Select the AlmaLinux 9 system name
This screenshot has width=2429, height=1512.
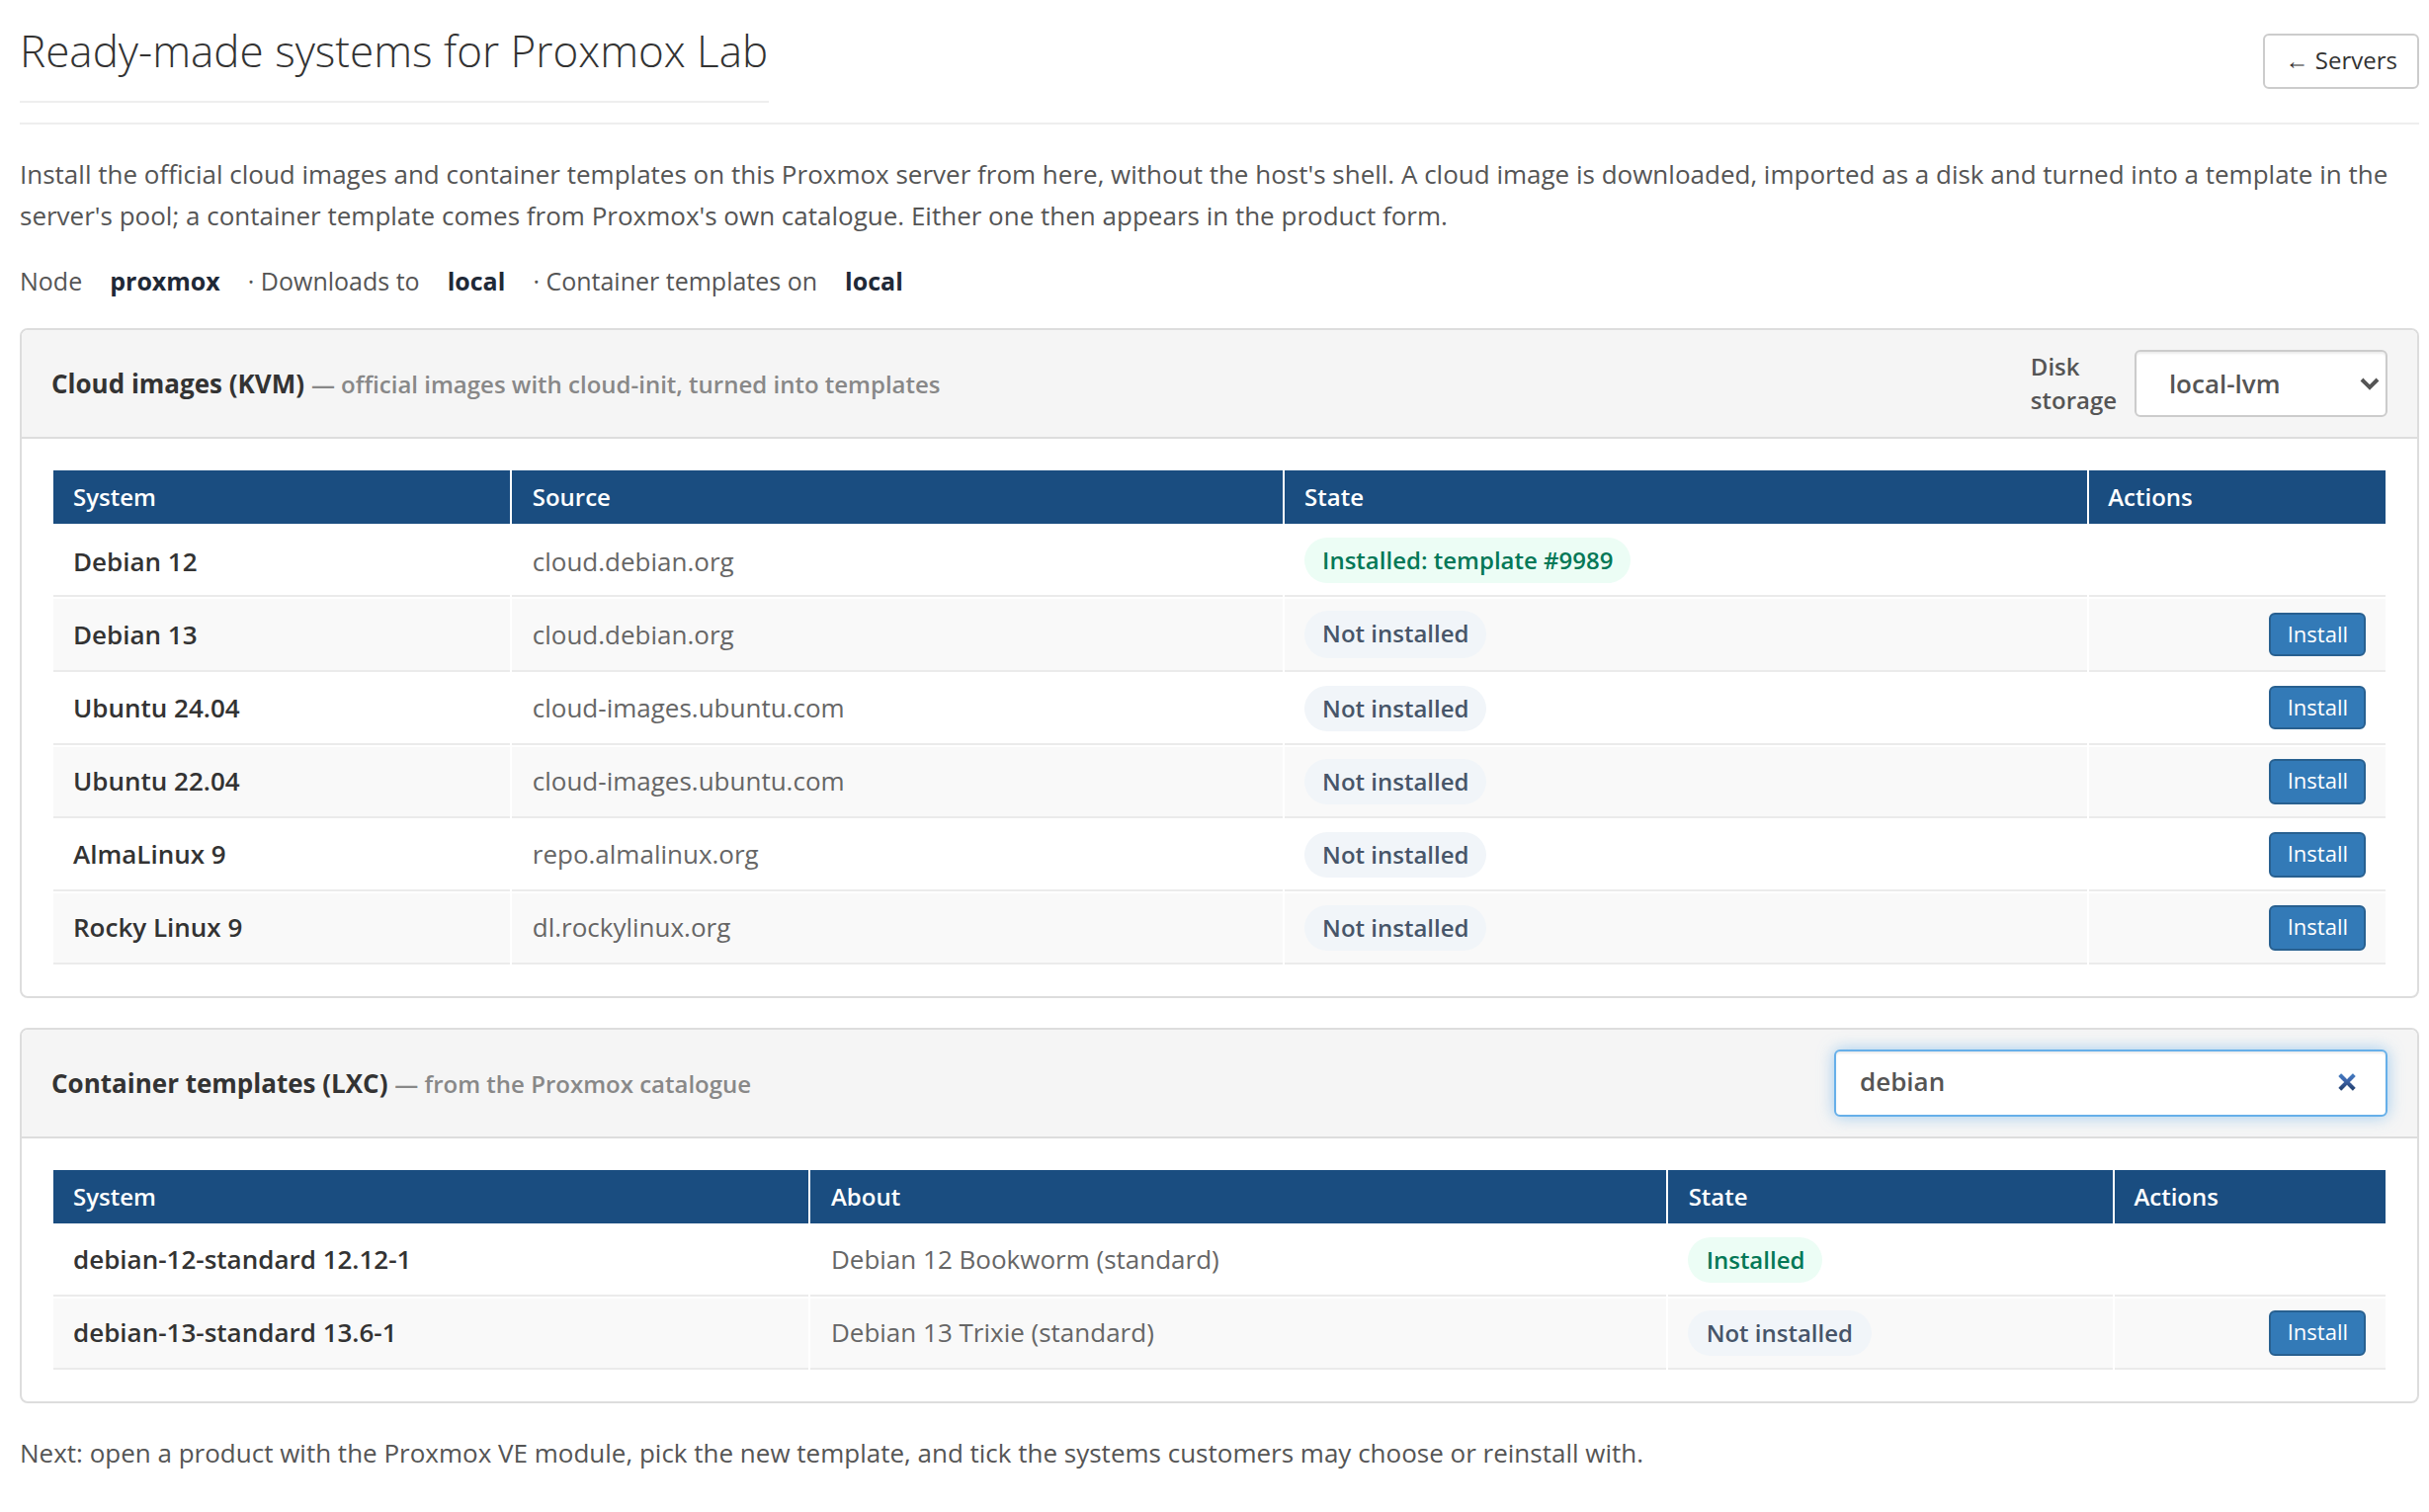[x=149, y=855]
